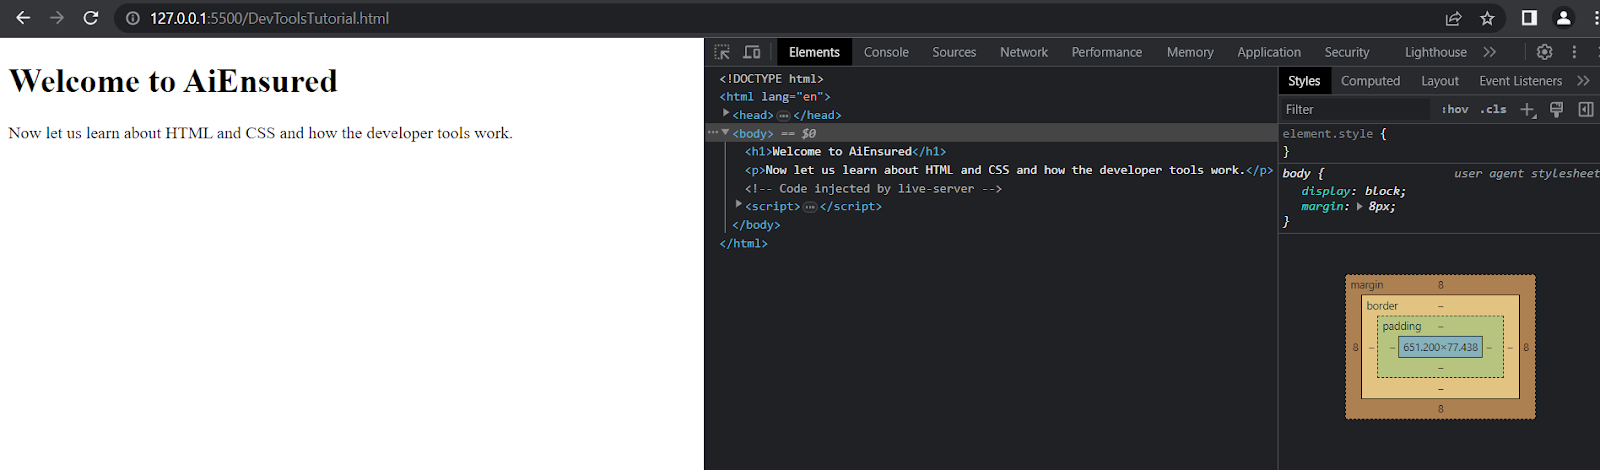Expand the script element node
Image resolution: width=1600 pixels, height=470 pixels.
tap(739, 205)
